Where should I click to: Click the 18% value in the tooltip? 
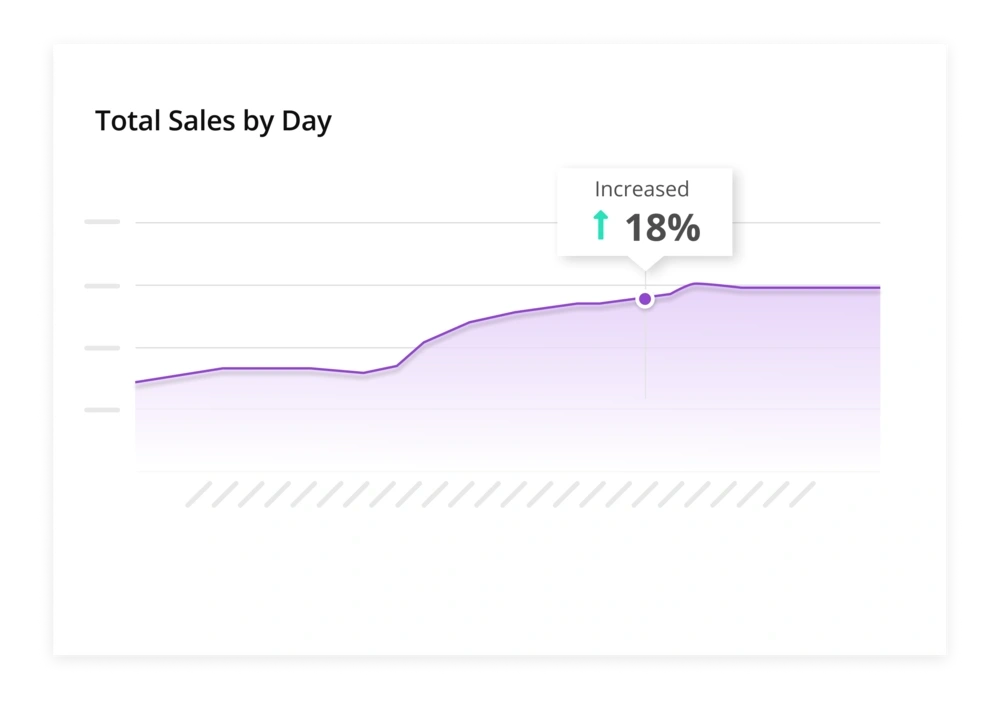[x=662, y=228]
